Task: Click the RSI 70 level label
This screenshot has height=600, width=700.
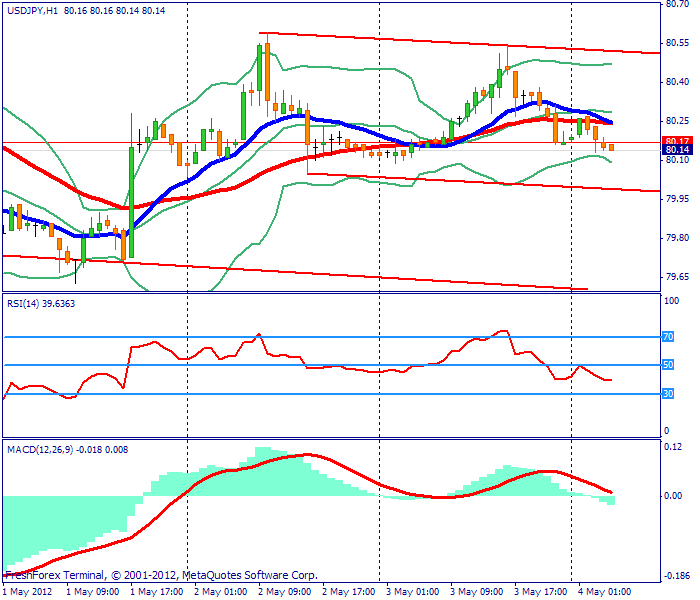Action: click(668, 337)
